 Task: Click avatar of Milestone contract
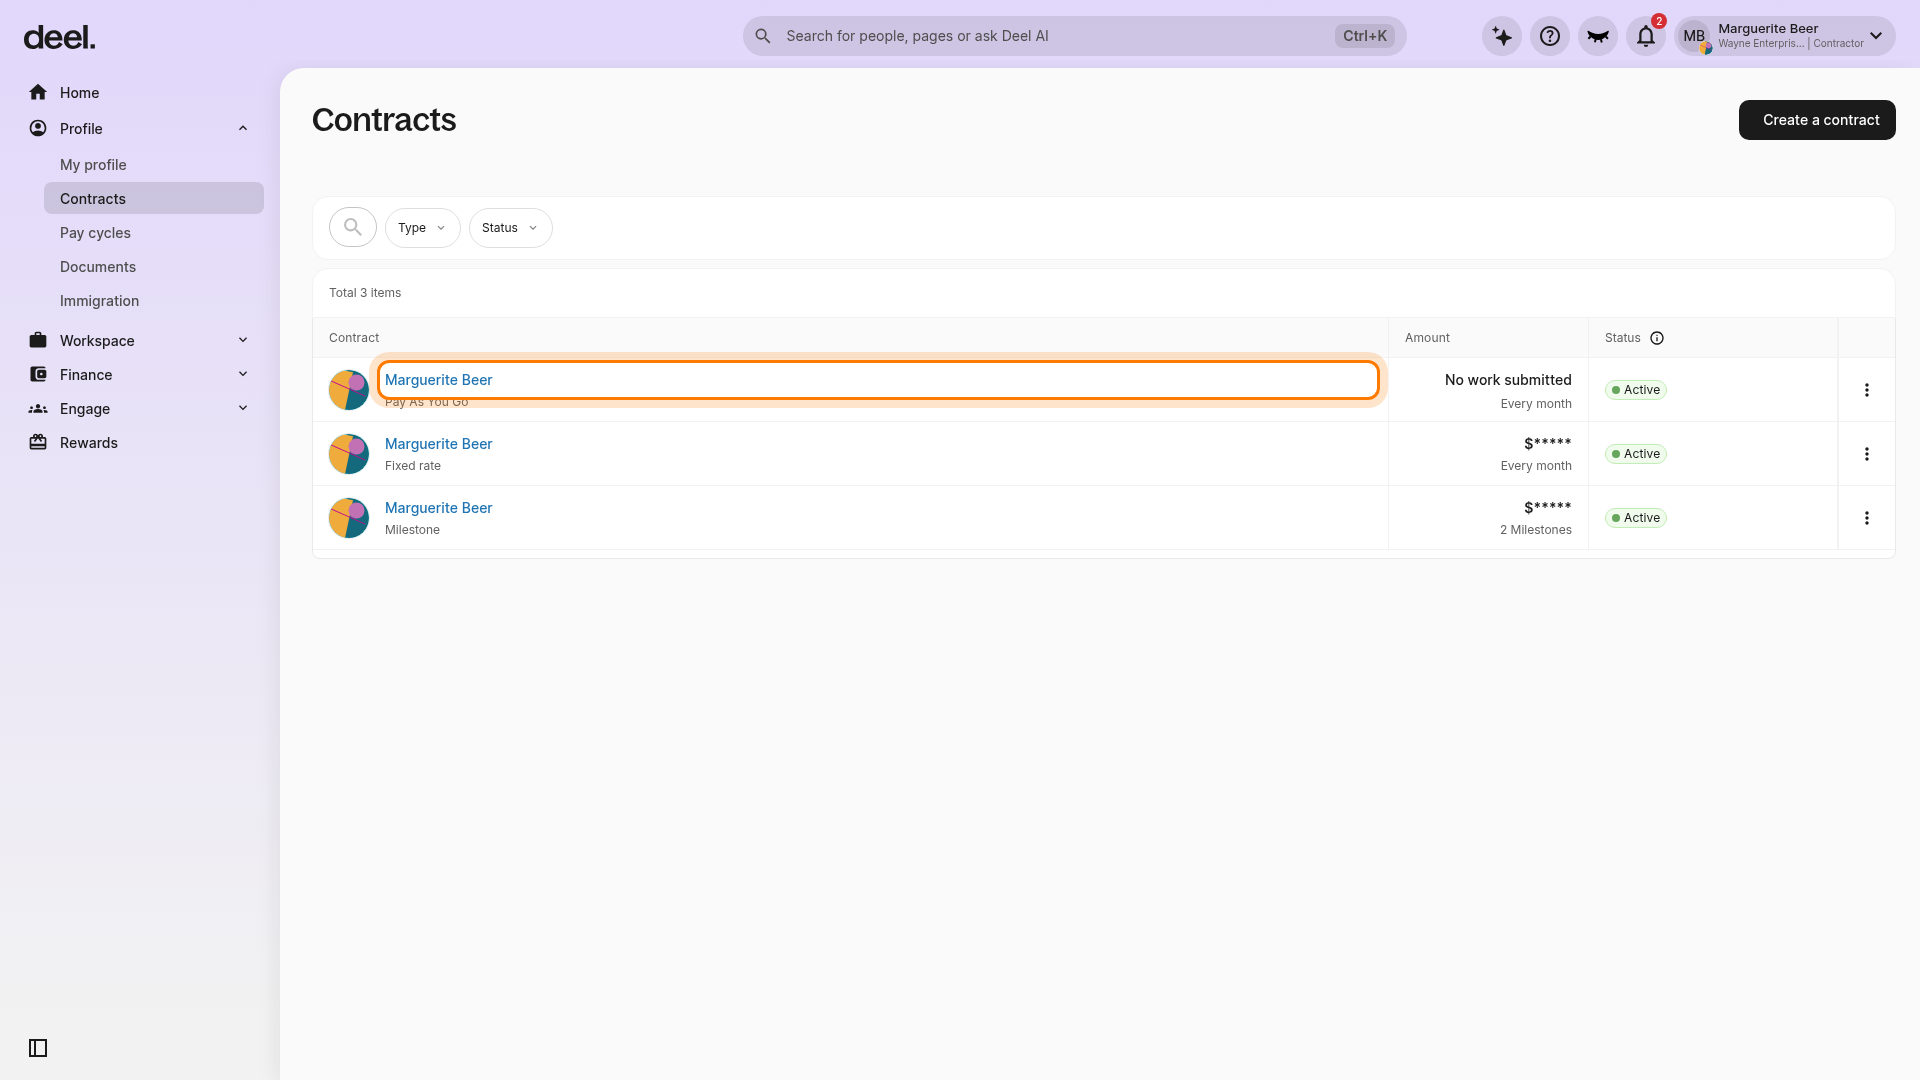pyautogui.click(x=349, y=518)
